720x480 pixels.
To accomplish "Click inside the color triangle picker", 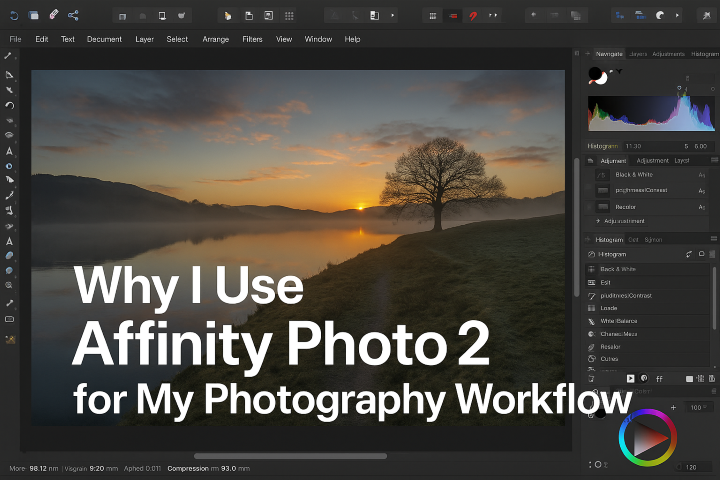I will pyautogui.click(x=647, y=439).
